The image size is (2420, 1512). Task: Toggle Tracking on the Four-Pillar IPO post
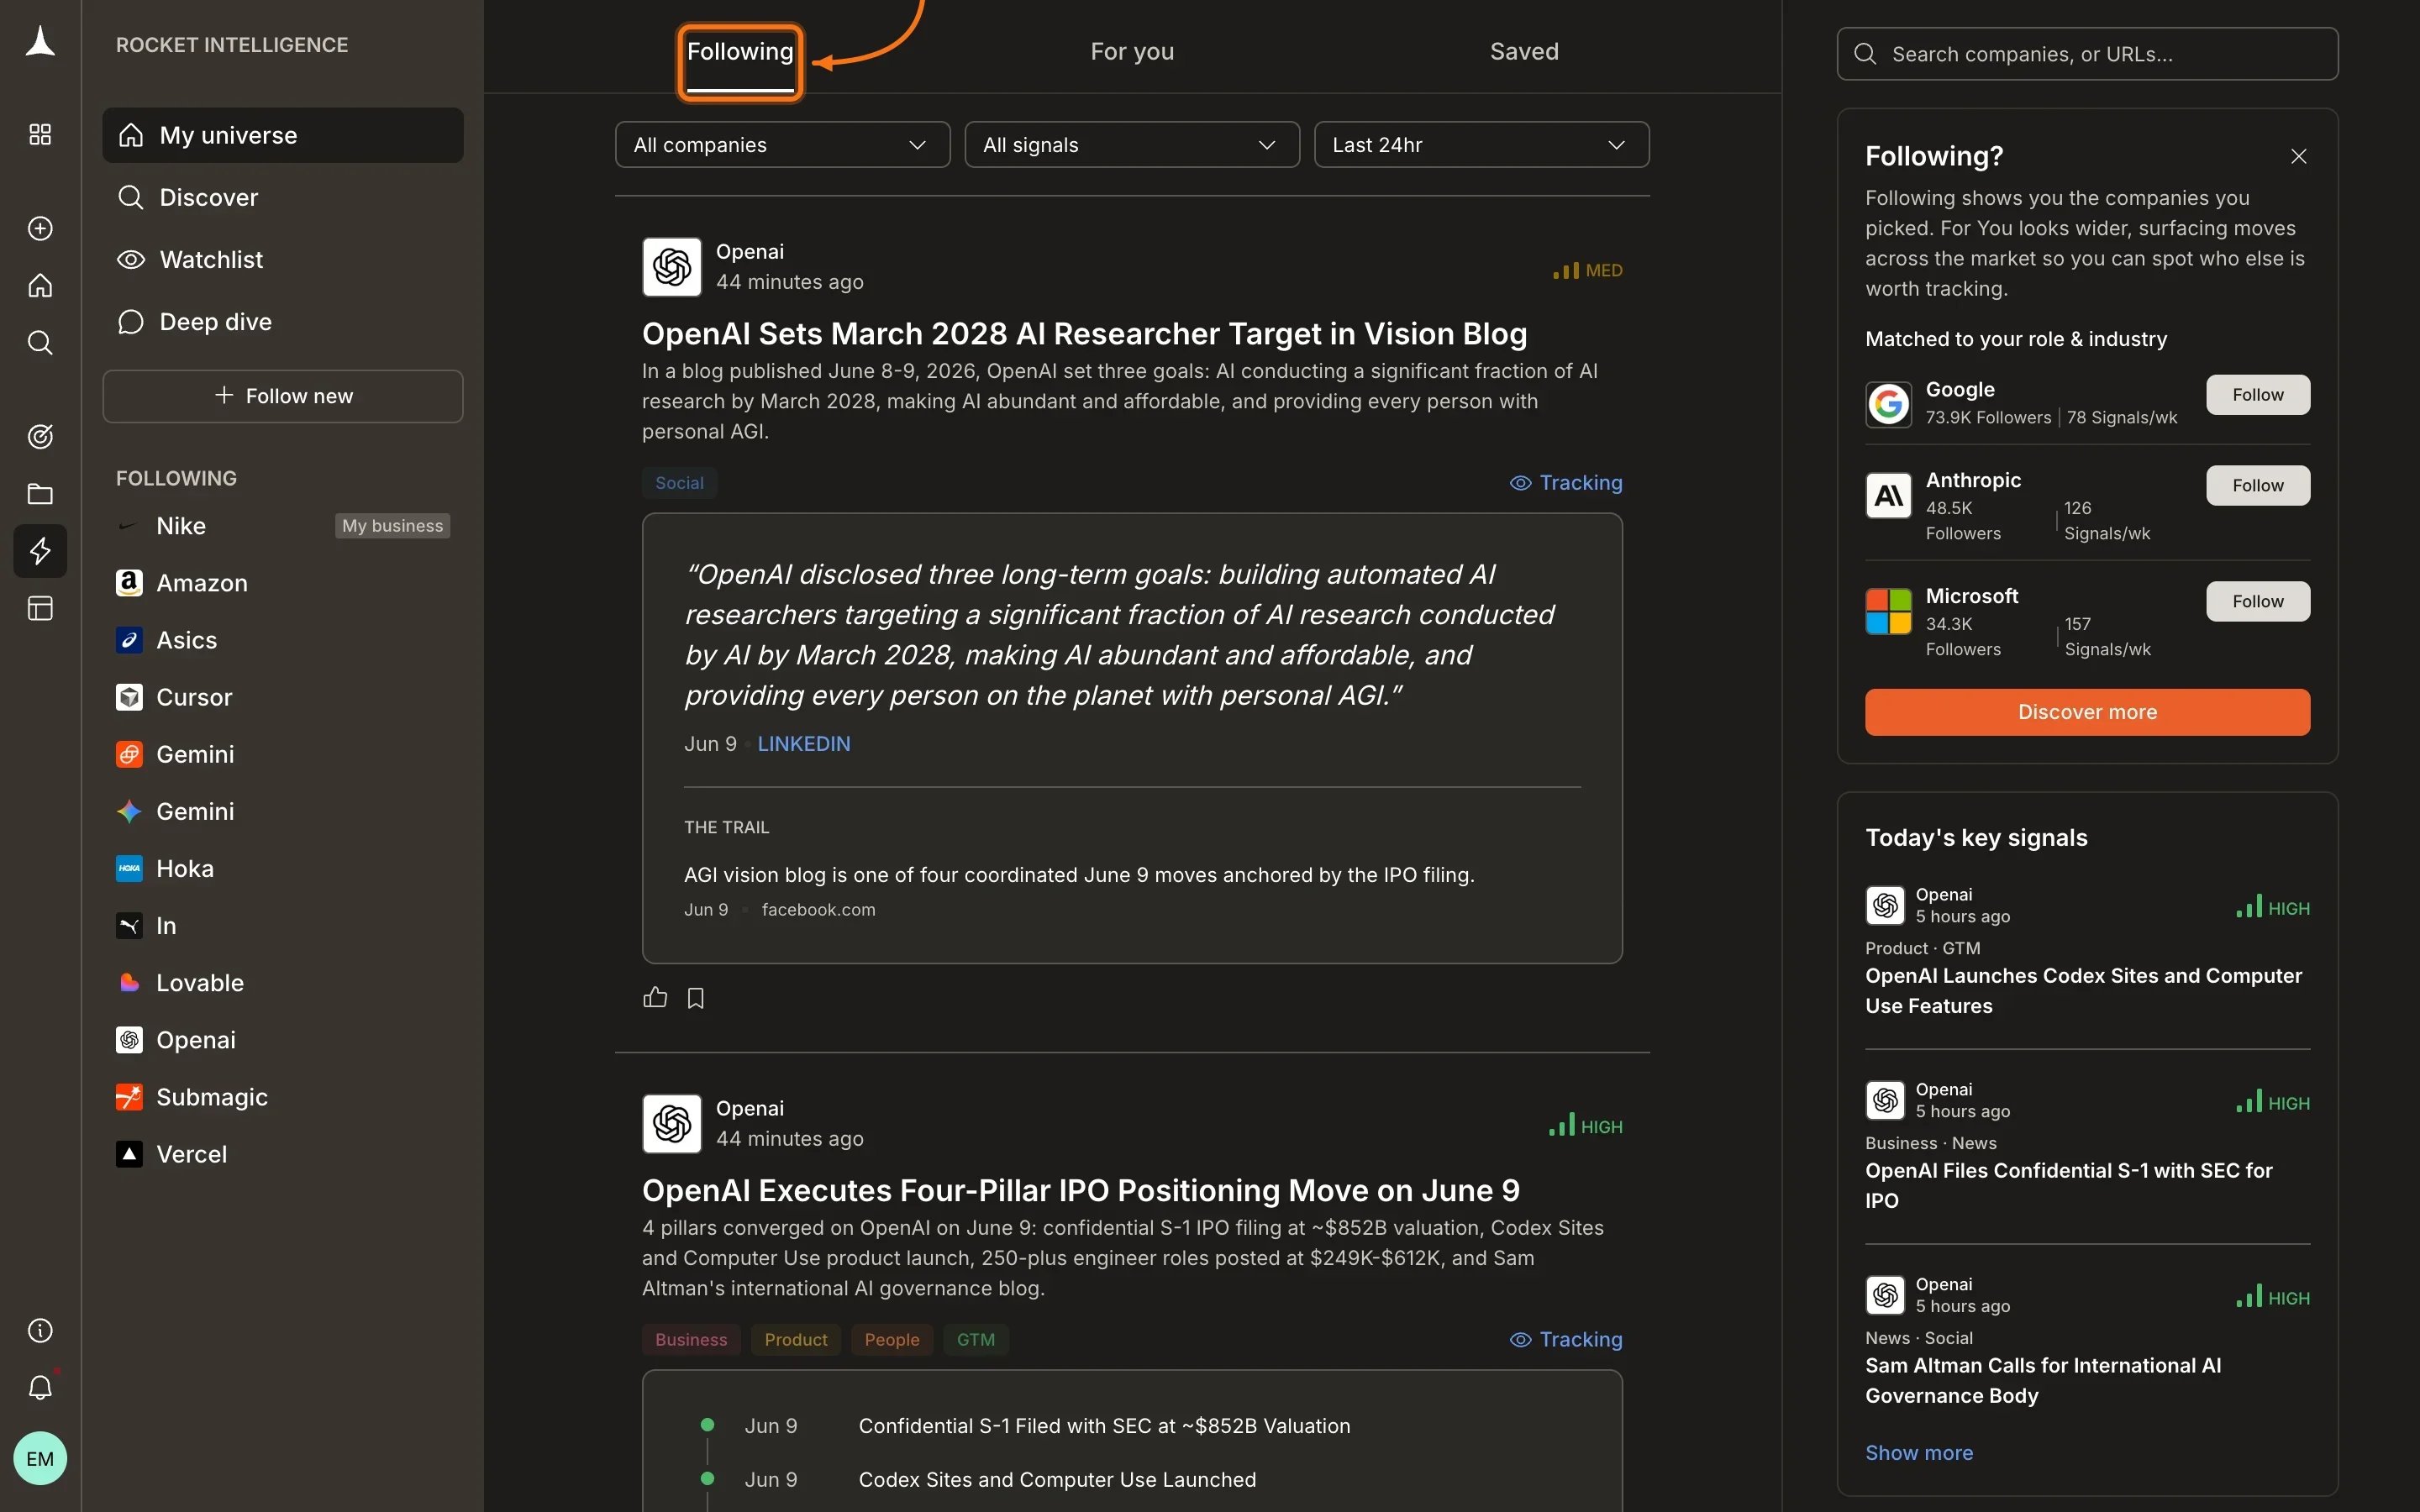[1566, 1339]
